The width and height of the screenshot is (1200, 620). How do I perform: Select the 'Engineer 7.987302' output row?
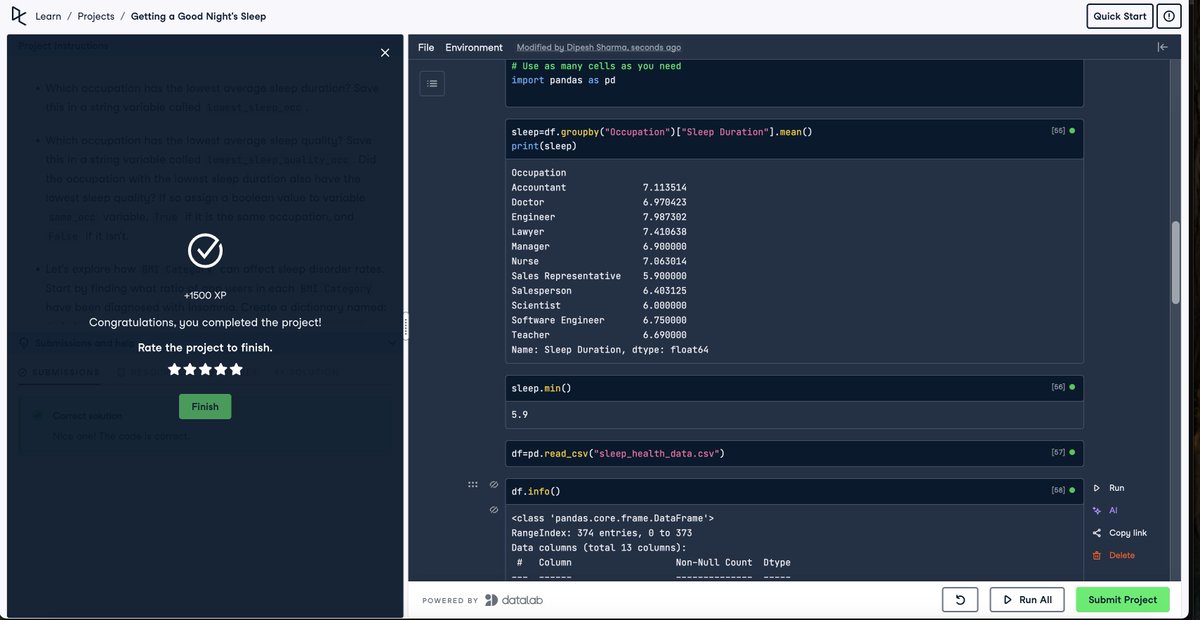point(601,217)
